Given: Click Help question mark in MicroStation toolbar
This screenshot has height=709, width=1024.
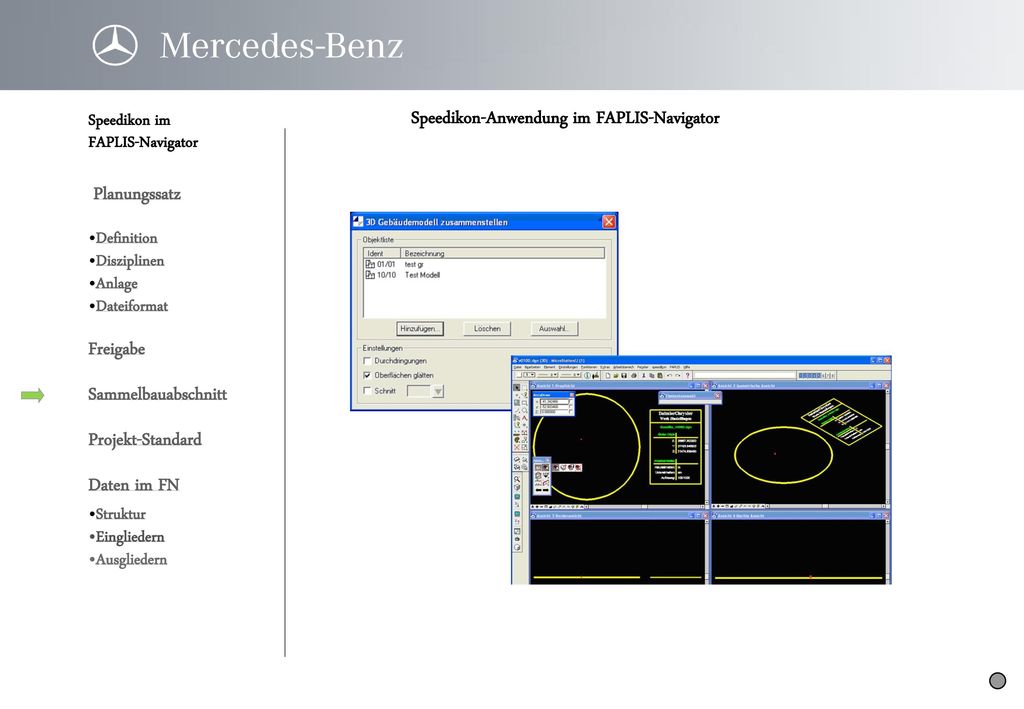Looking at the screenshot, I should pyautogui.click(x=688, y=375).
